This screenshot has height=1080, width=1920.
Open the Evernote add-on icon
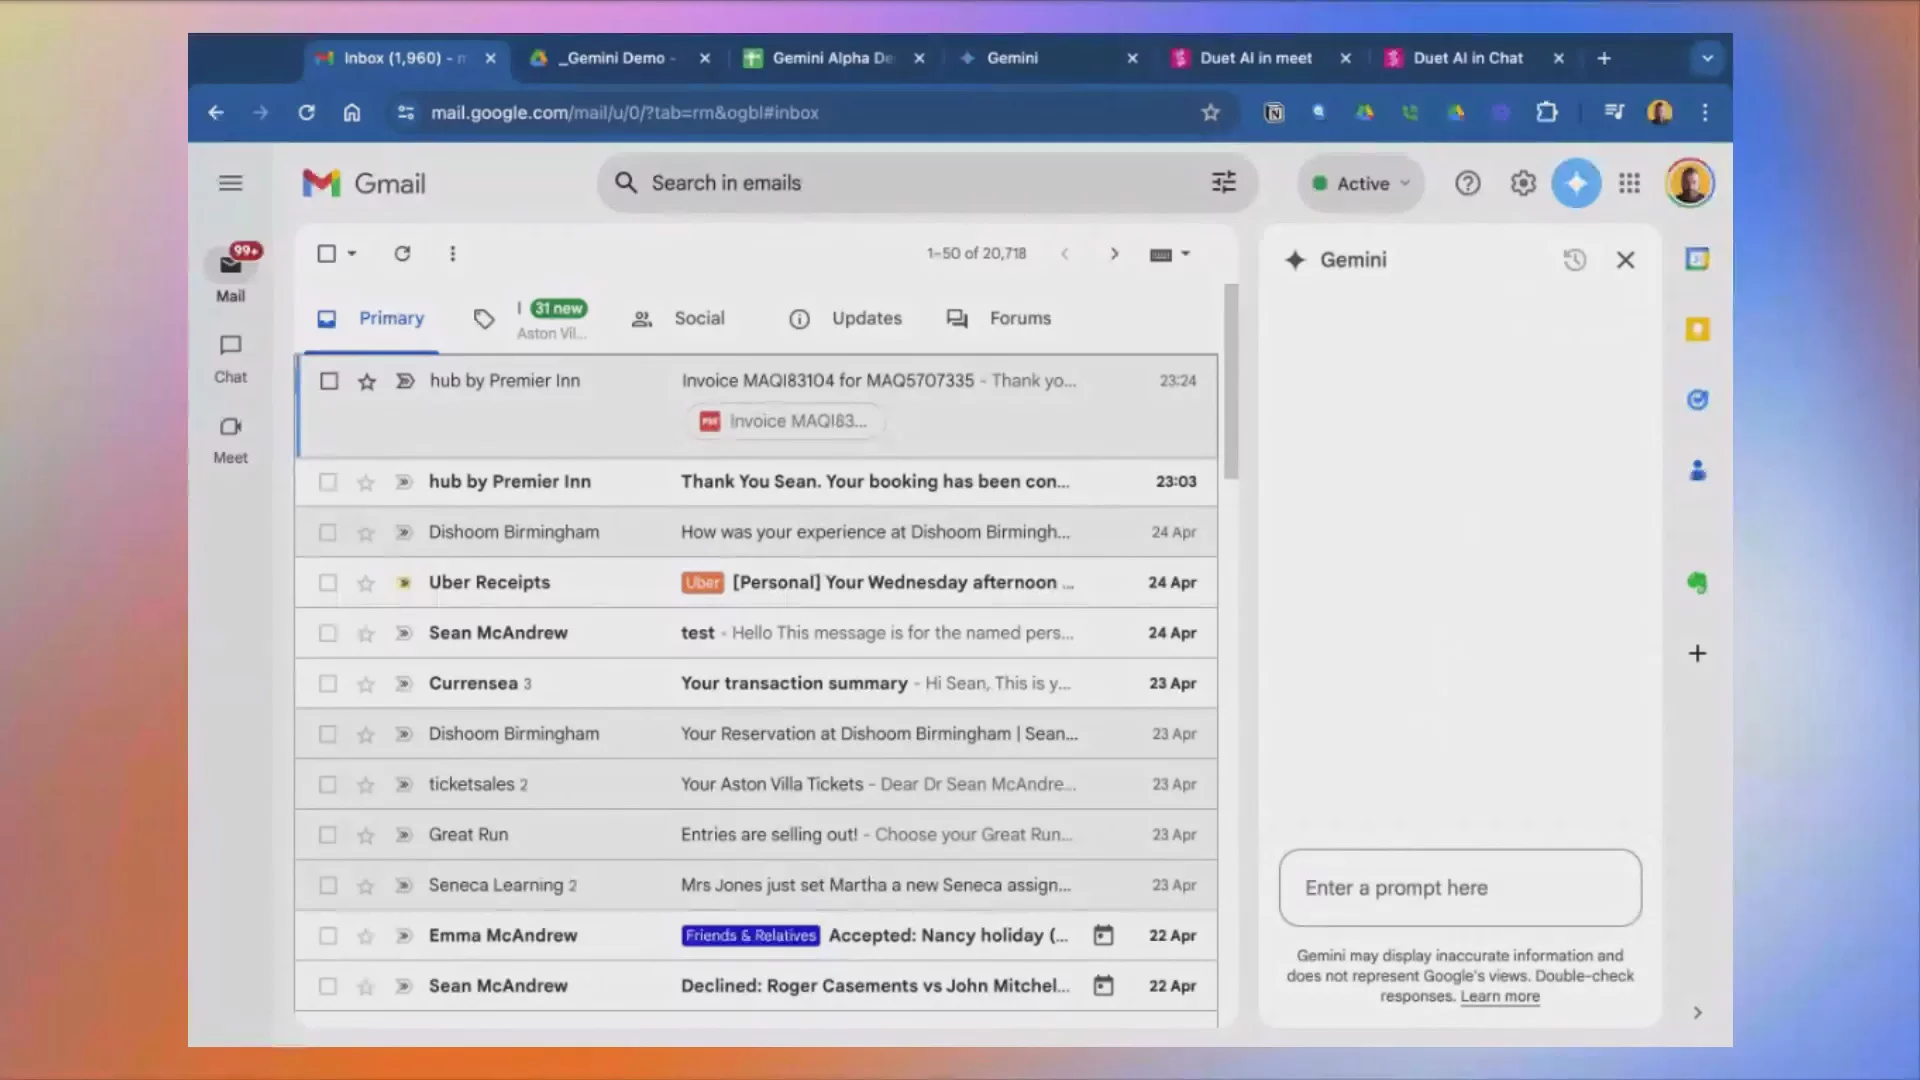(x=1697, y=582)
